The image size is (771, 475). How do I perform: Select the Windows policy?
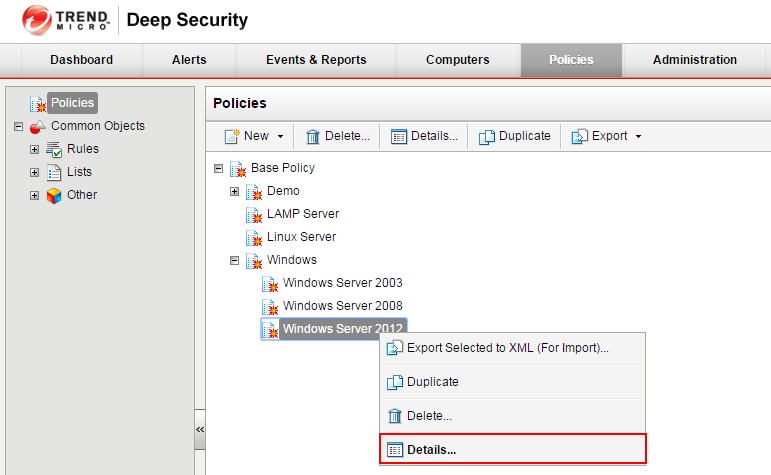click(292, 260)
